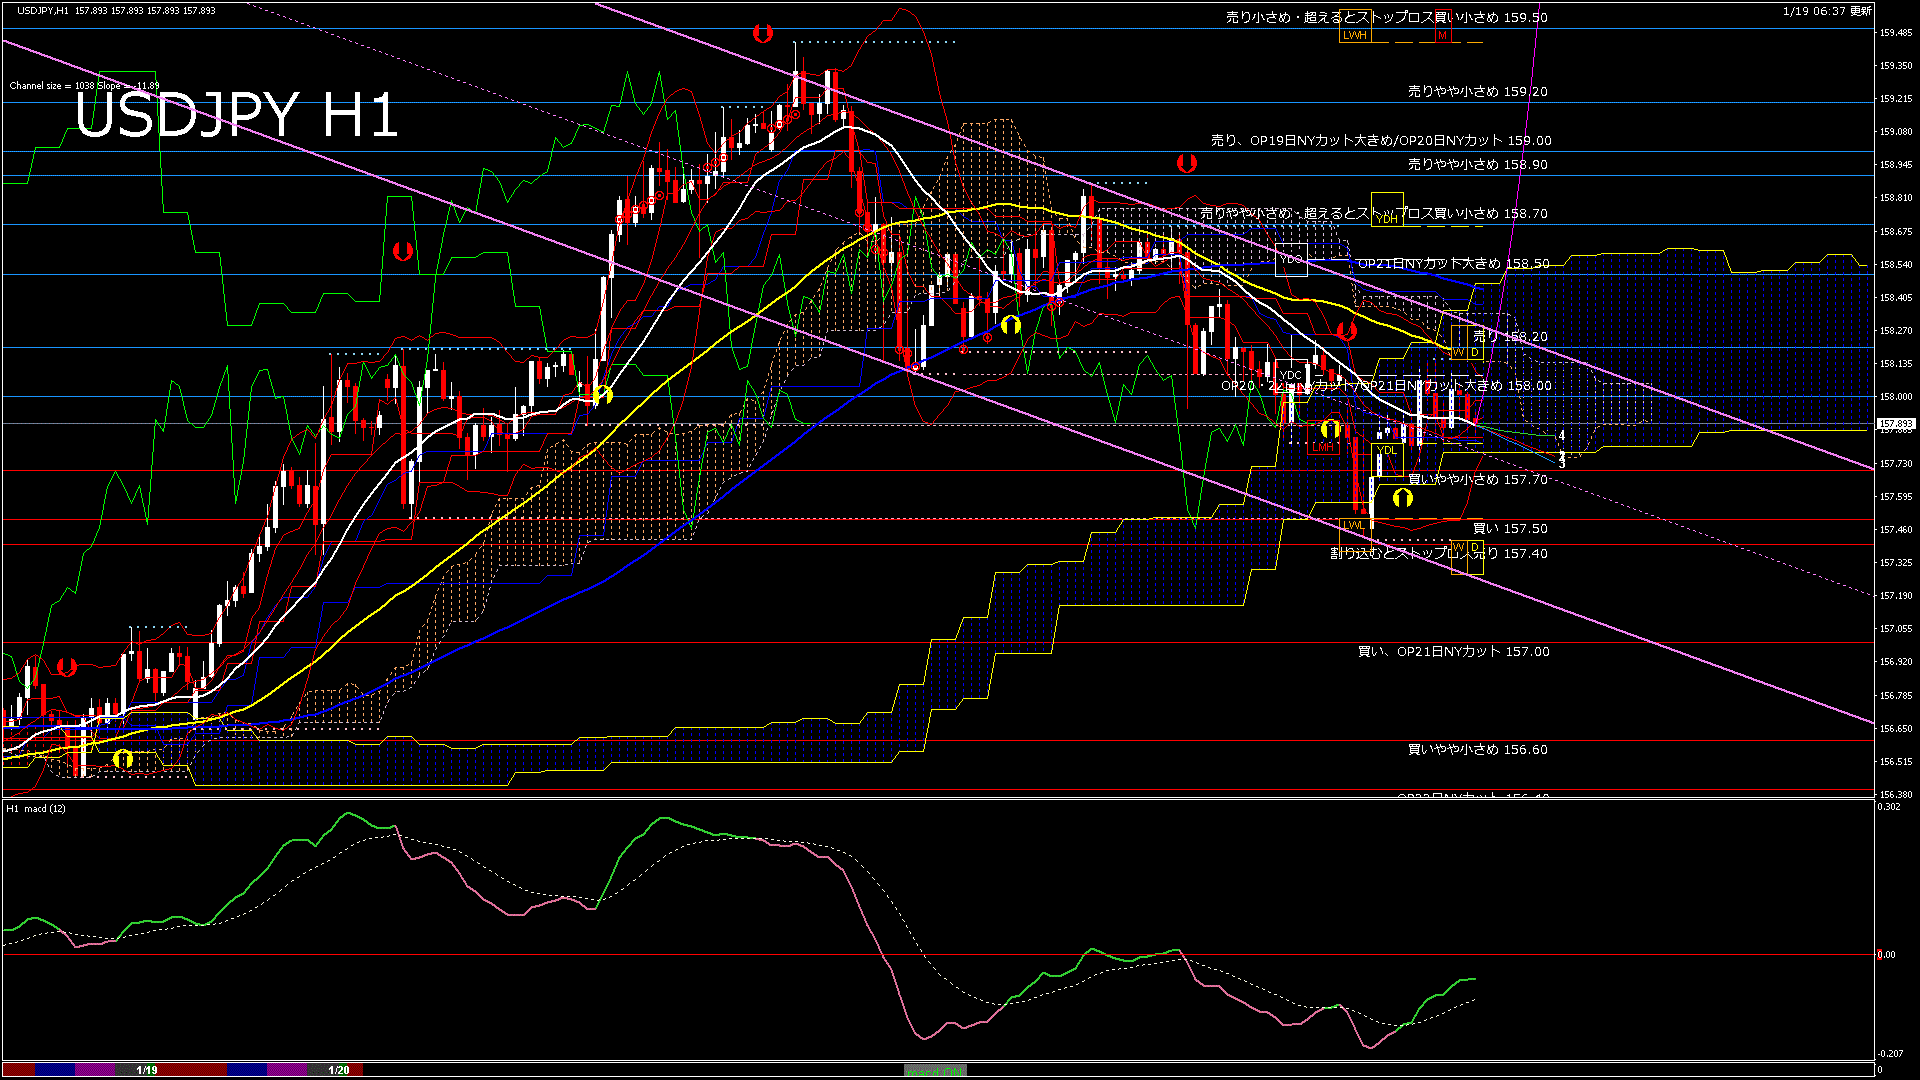The width and height of the screenshot is (1920, 1080).
Task: Click red down-arrow signal near 158.90 line
Action: (1186, 162)
